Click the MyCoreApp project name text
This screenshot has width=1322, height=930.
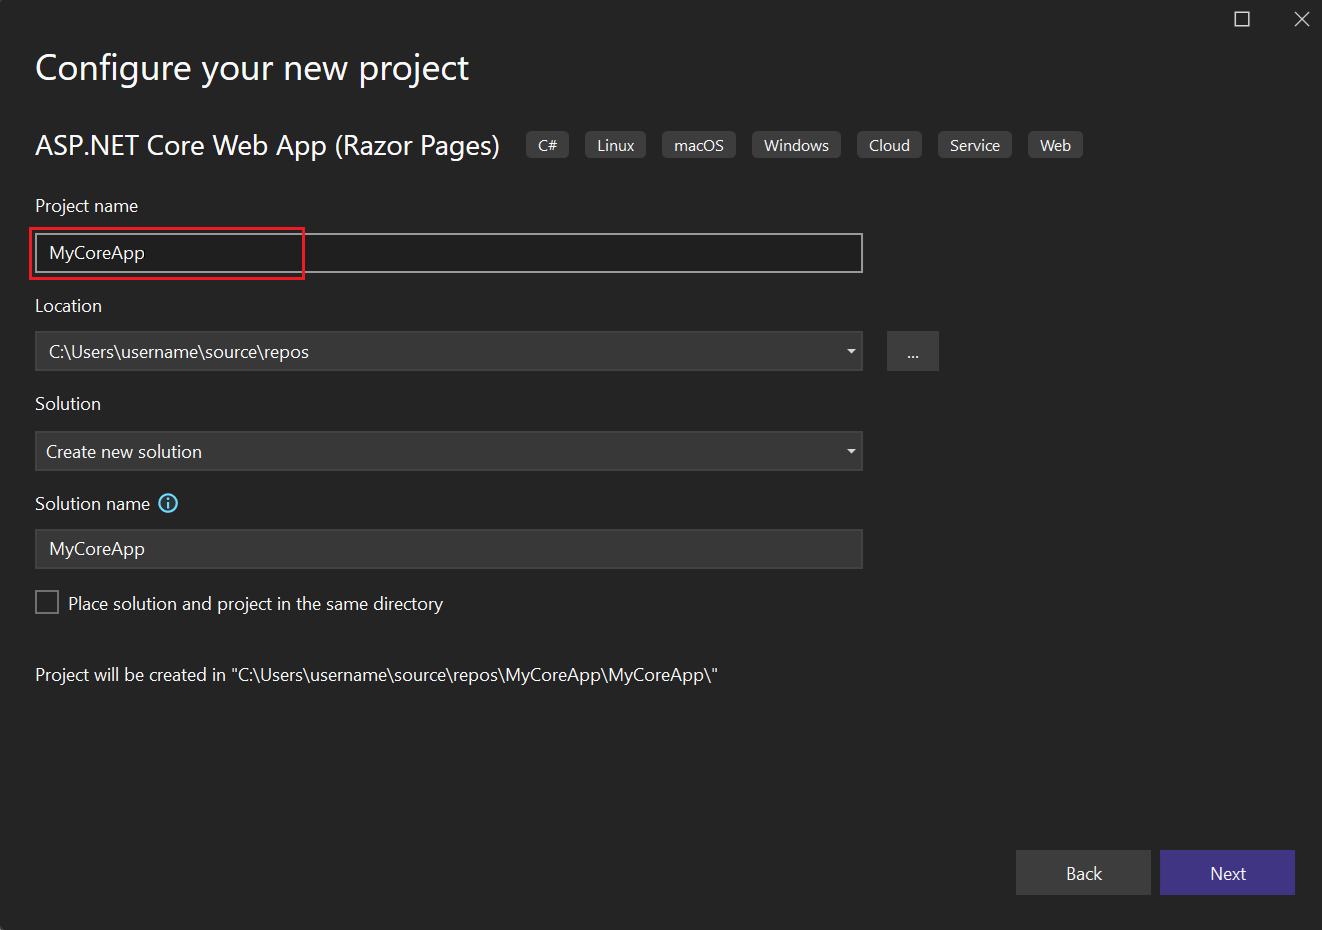(x=97, y=253)
